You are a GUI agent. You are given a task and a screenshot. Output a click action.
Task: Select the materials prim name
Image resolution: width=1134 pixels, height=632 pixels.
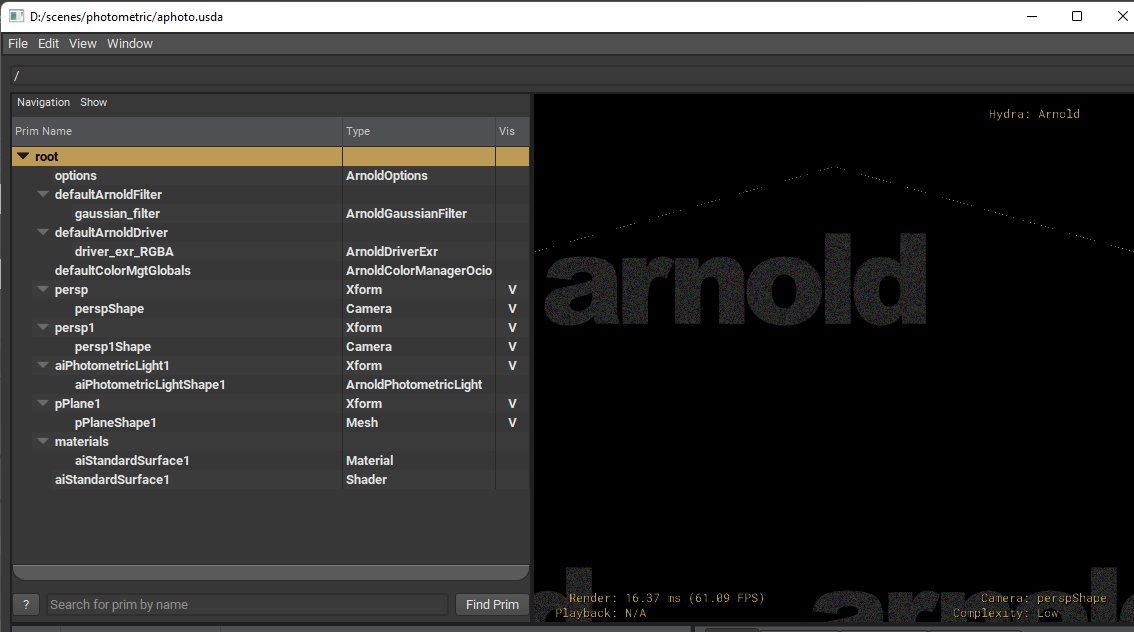(82, 441)
